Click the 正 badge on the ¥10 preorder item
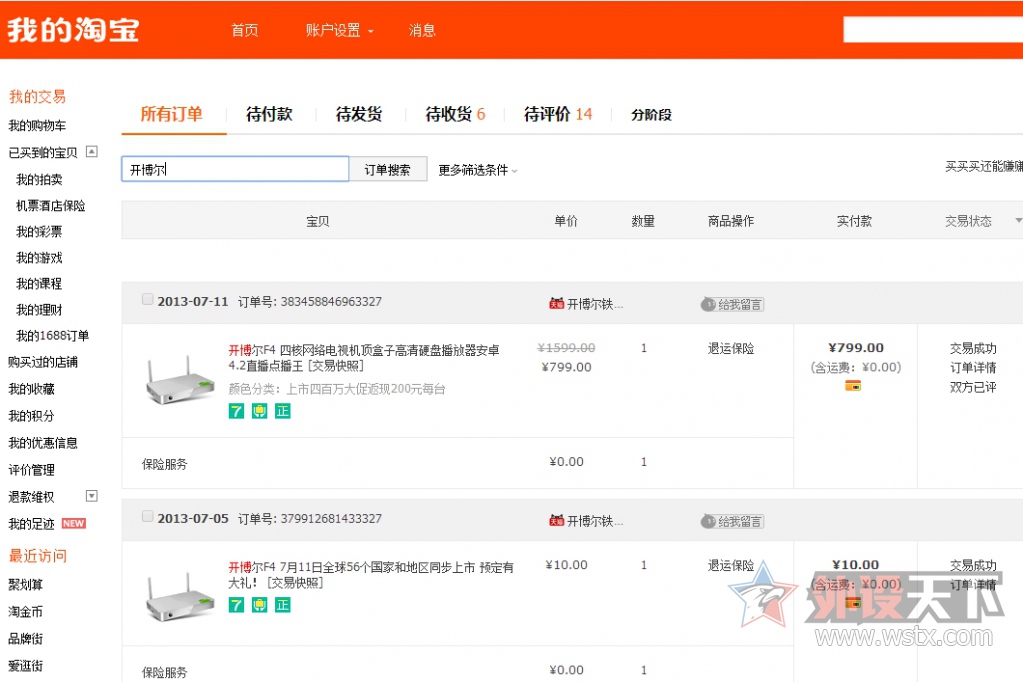Viewport: 1023px width, 682px height. click(x=282, y=605)
